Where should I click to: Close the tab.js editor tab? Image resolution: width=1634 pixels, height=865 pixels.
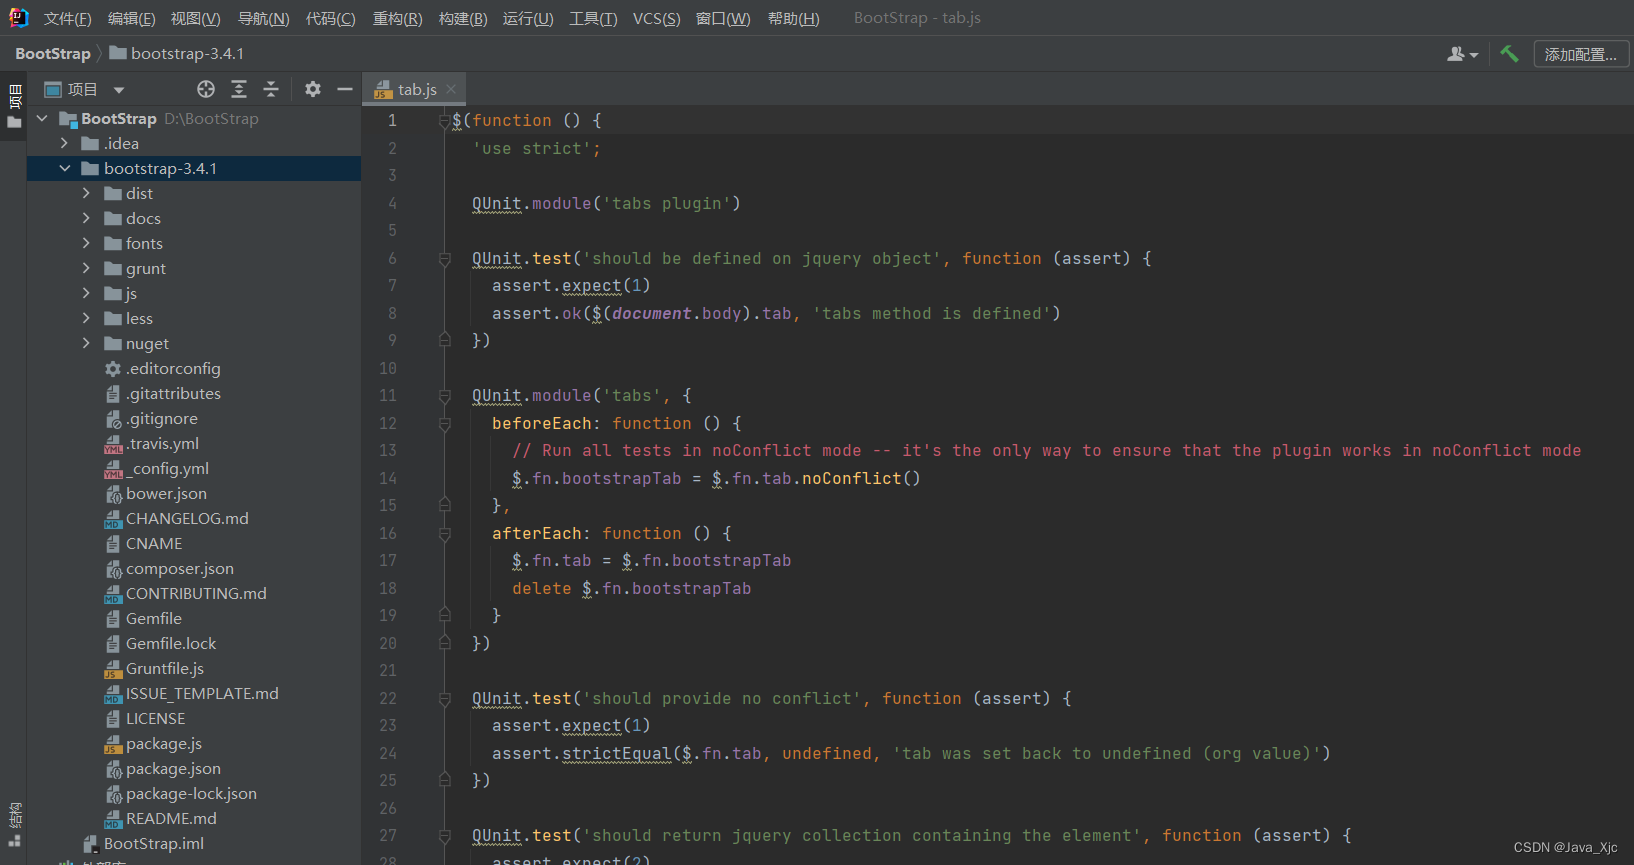pyautogui.click(x=451, y=89)
